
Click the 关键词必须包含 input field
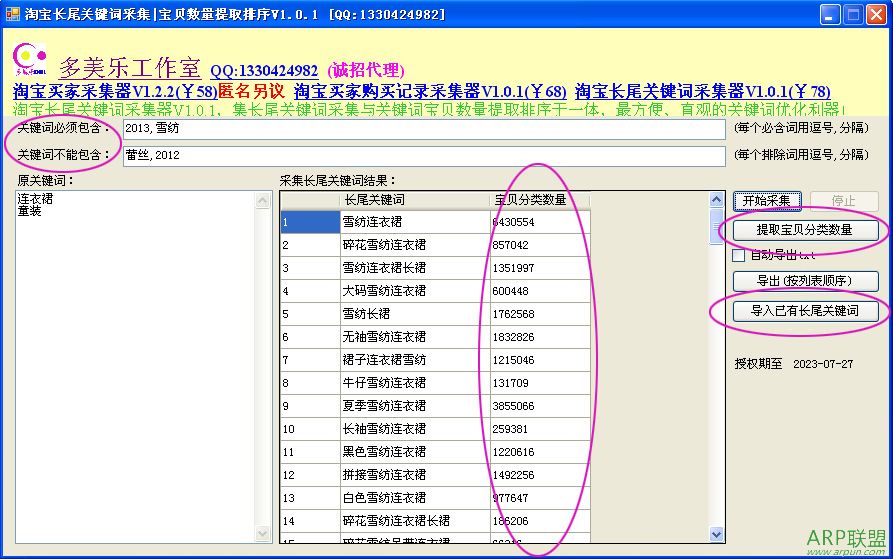click(x=423, y=129)
